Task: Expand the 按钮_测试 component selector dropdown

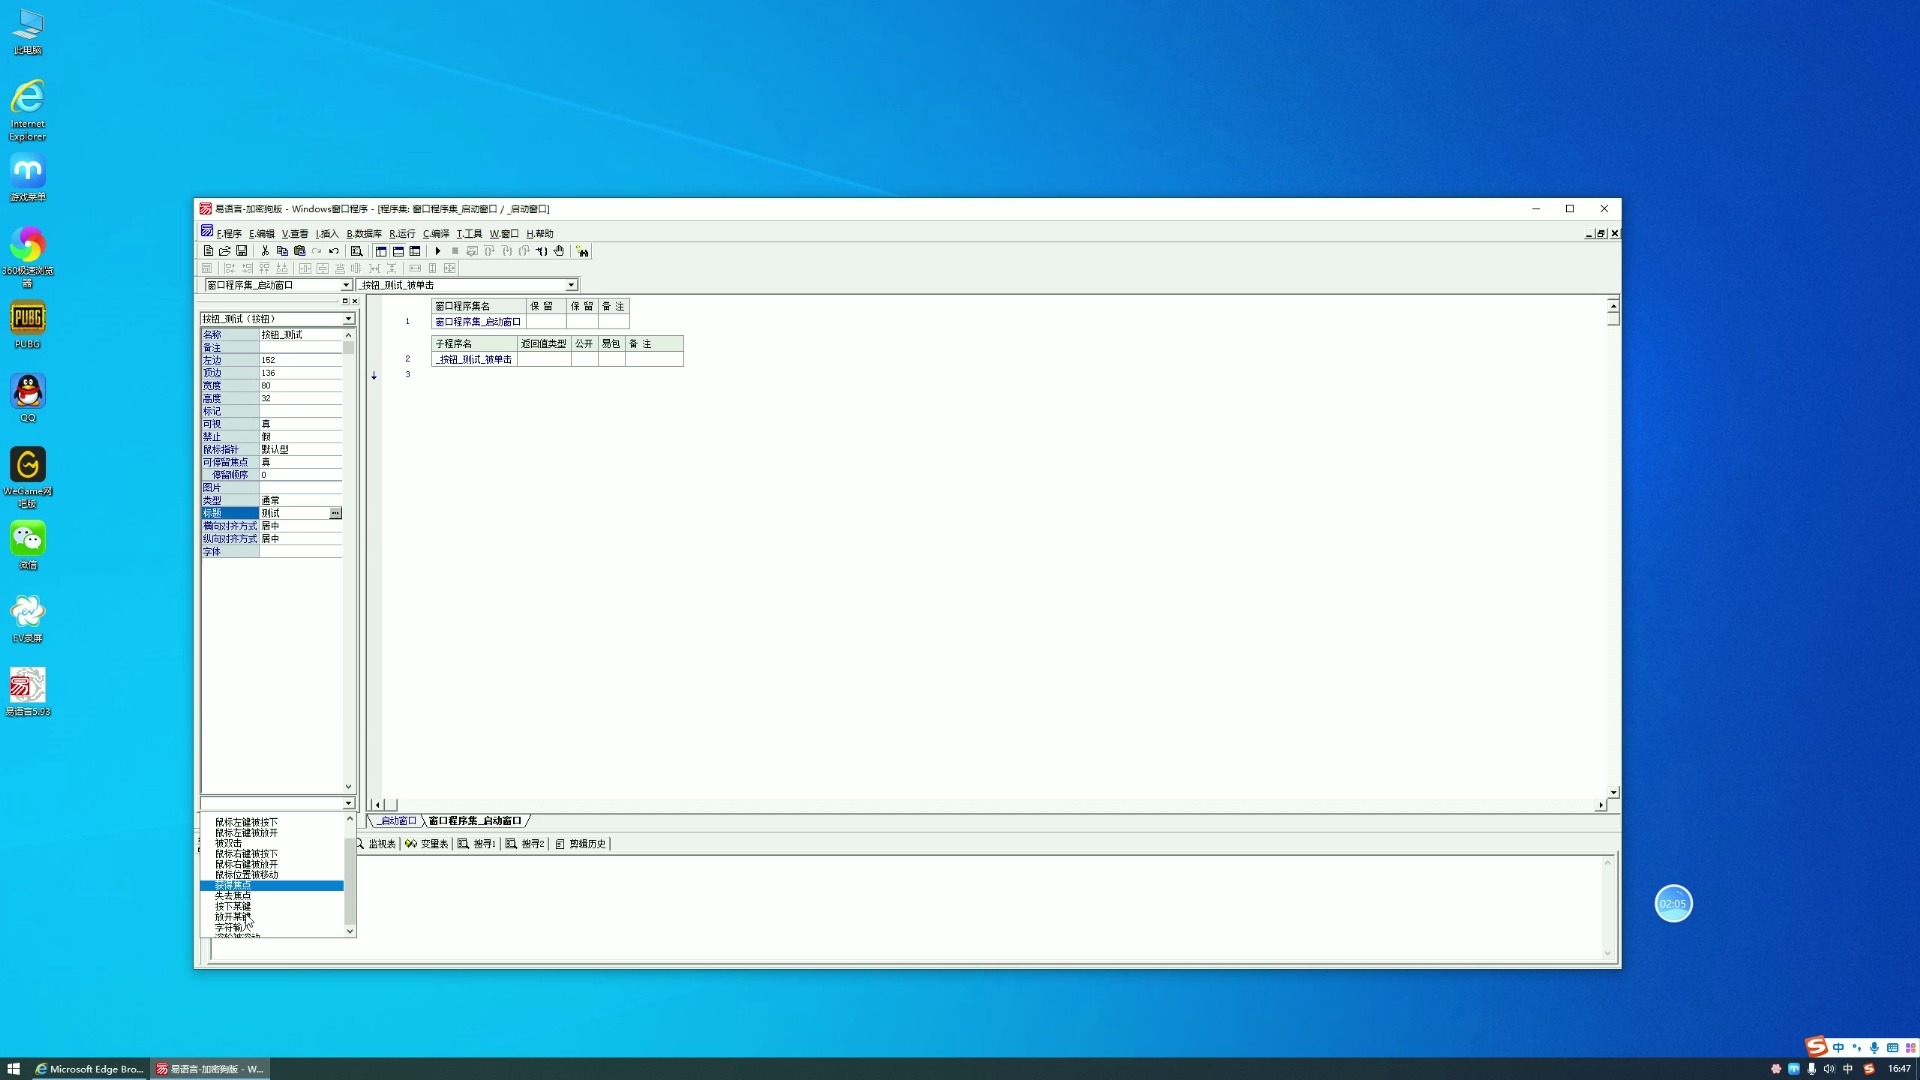Action: pos(348,319)
